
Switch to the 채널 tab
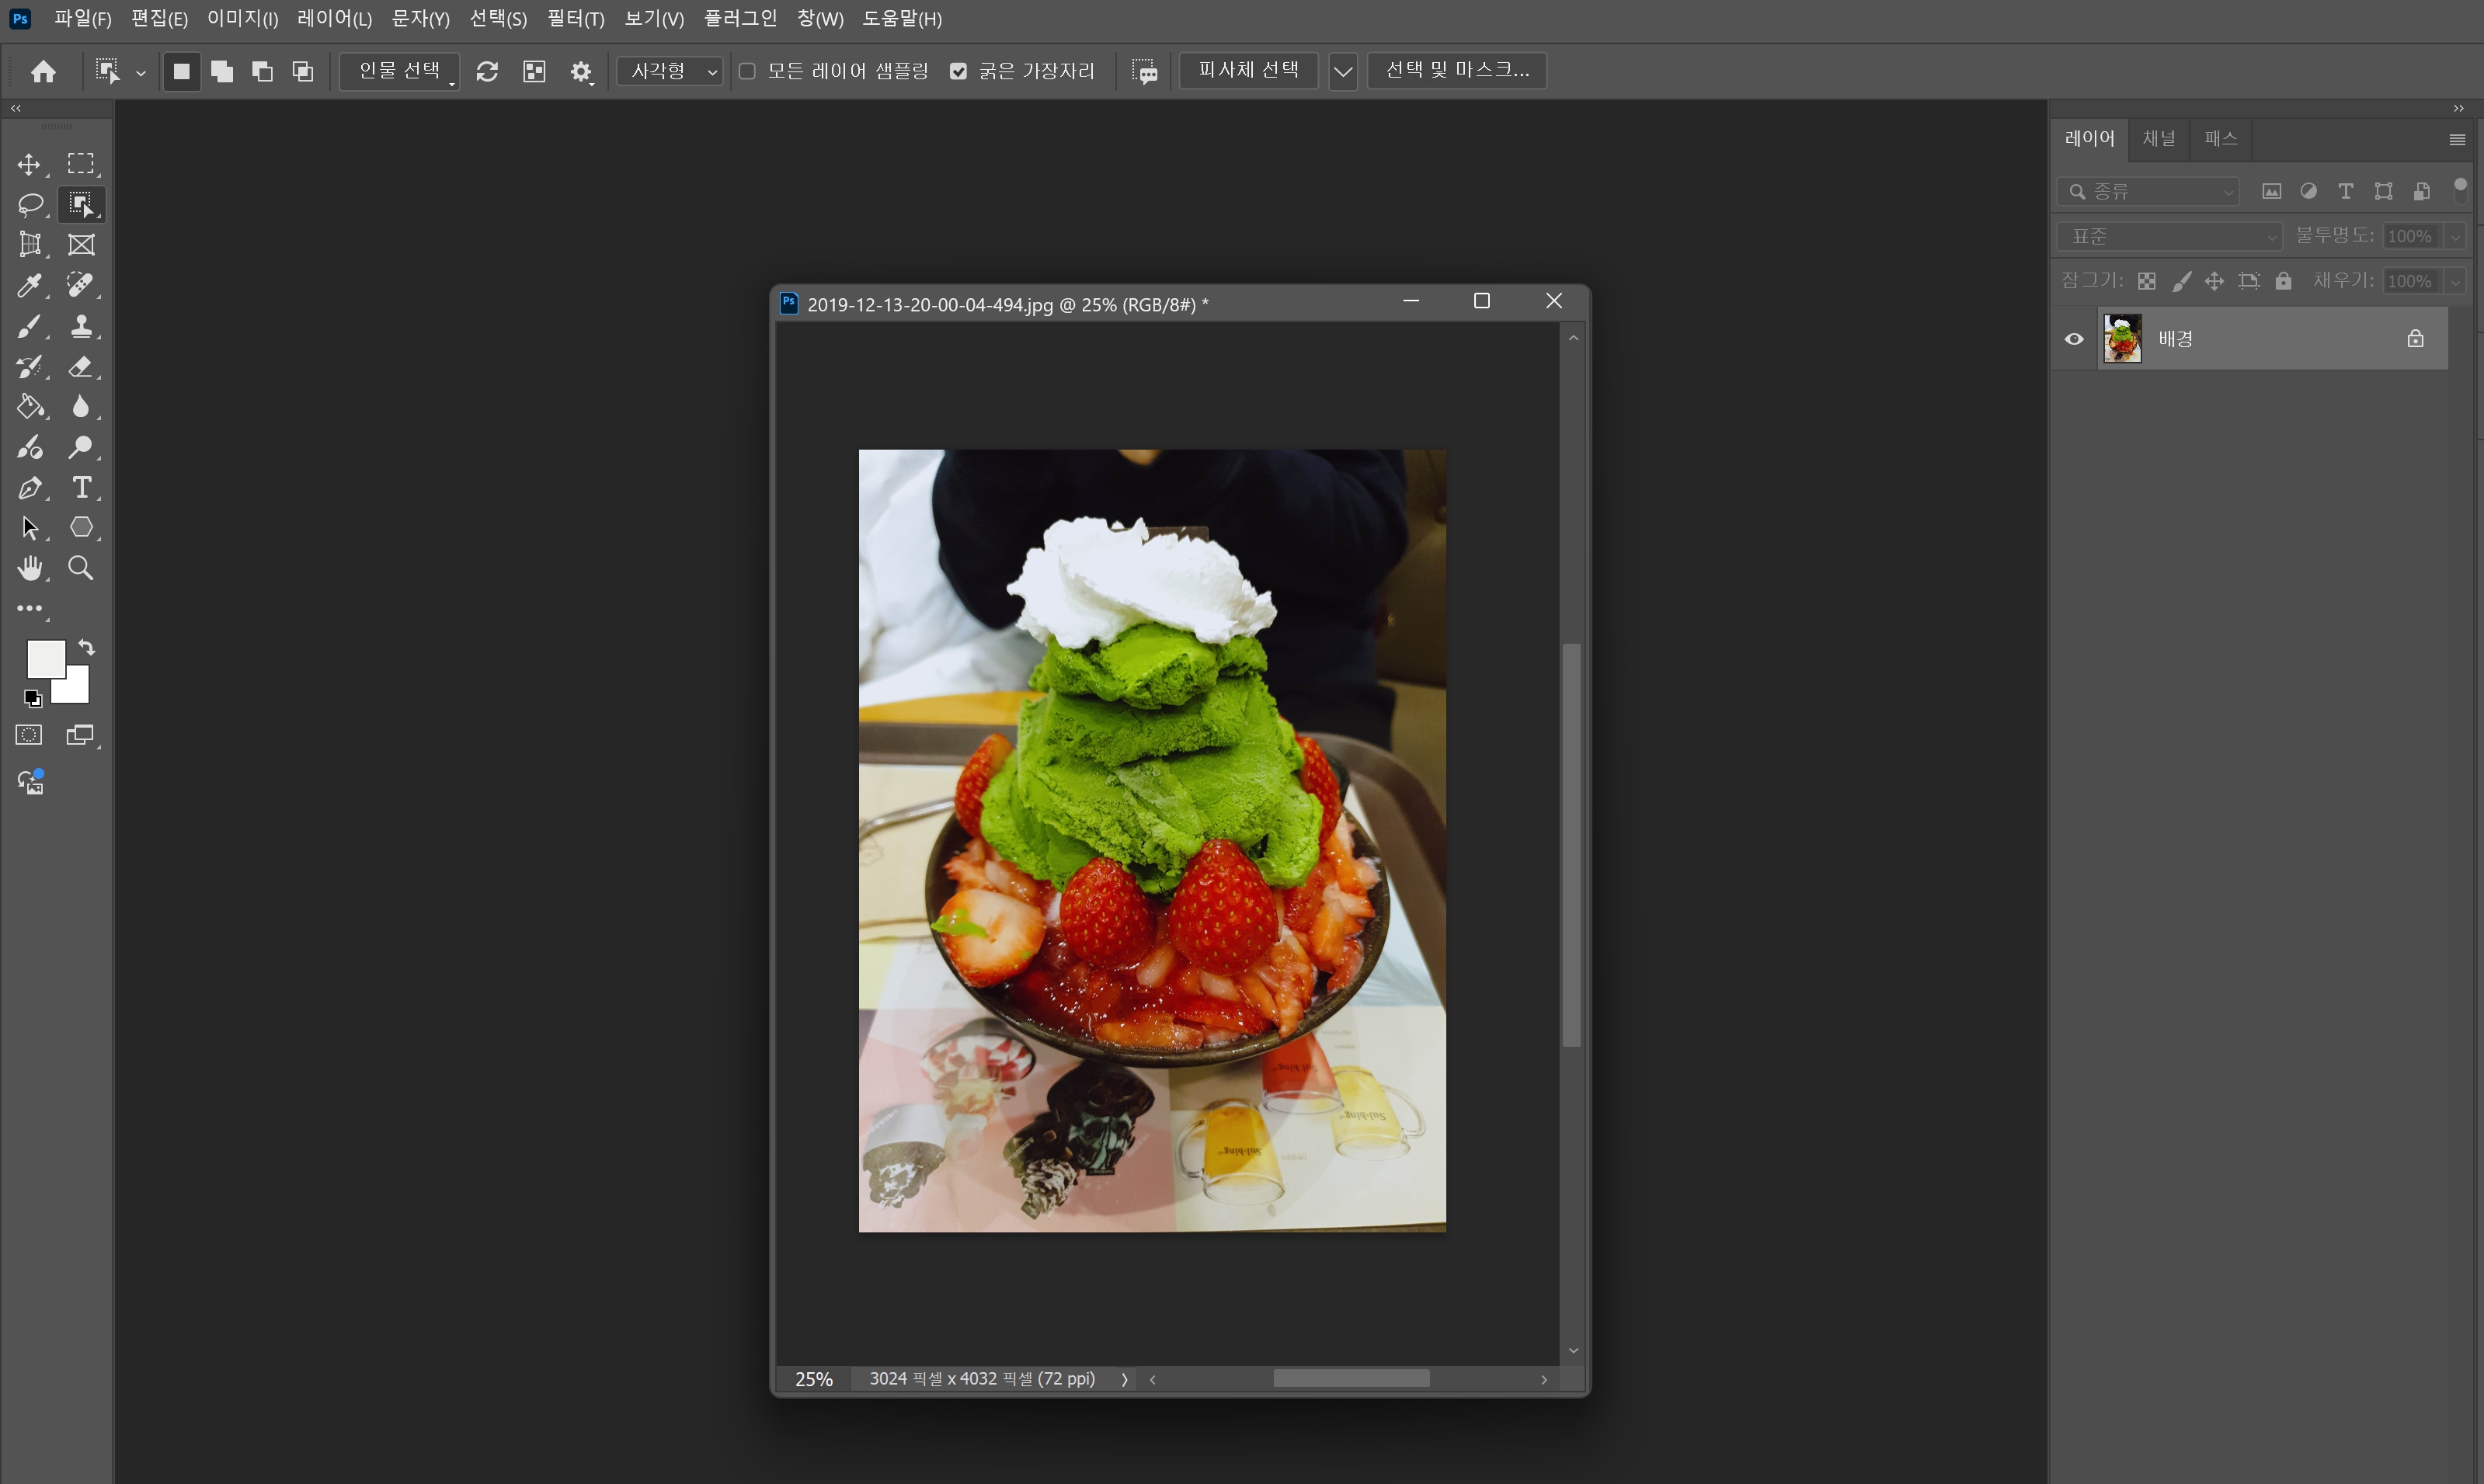(x=2158, y=138)
